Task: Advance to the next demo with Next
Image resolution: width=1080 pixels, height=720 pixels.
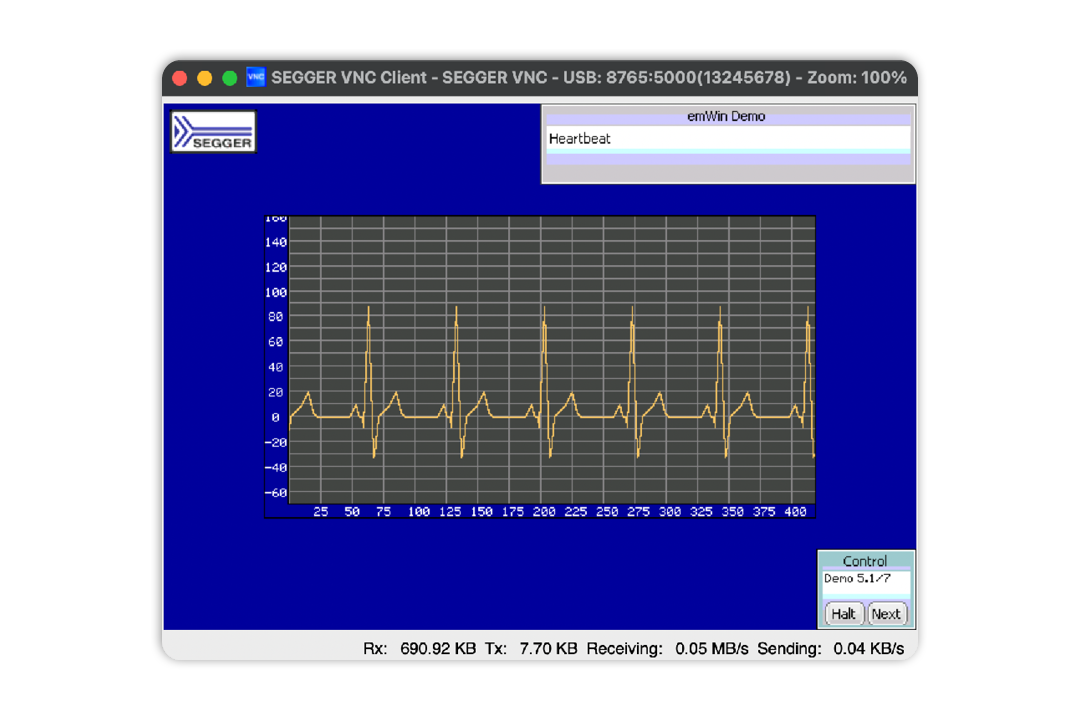Action: (887, 613)
